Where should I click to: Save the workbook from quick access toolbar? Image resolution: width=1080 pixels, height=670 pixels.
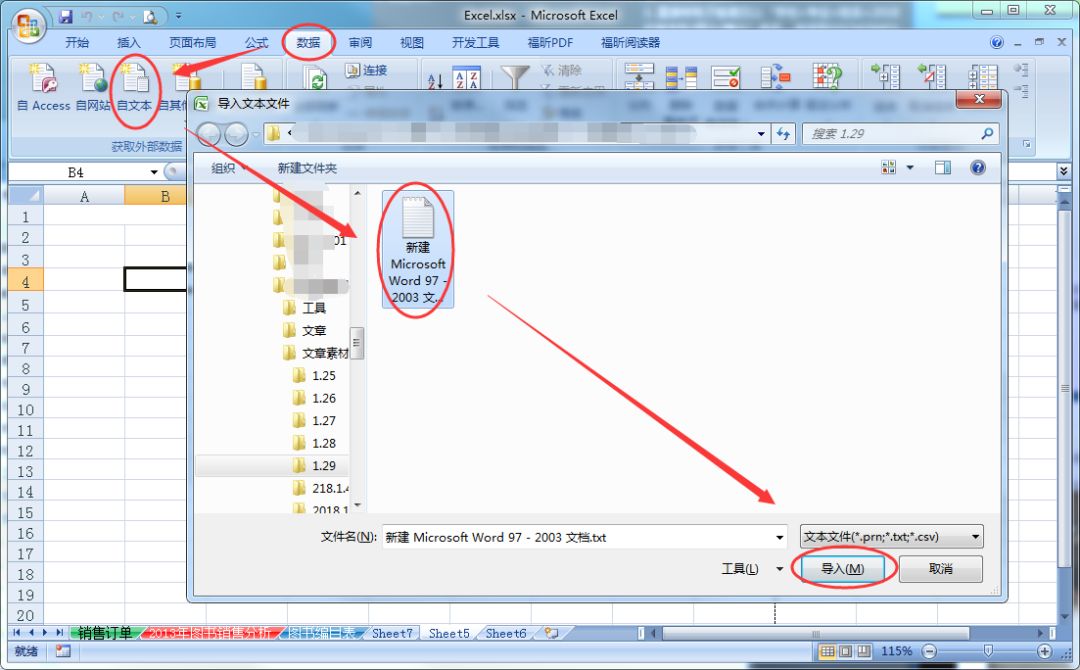pyautogui.click(x=66, y=16)
